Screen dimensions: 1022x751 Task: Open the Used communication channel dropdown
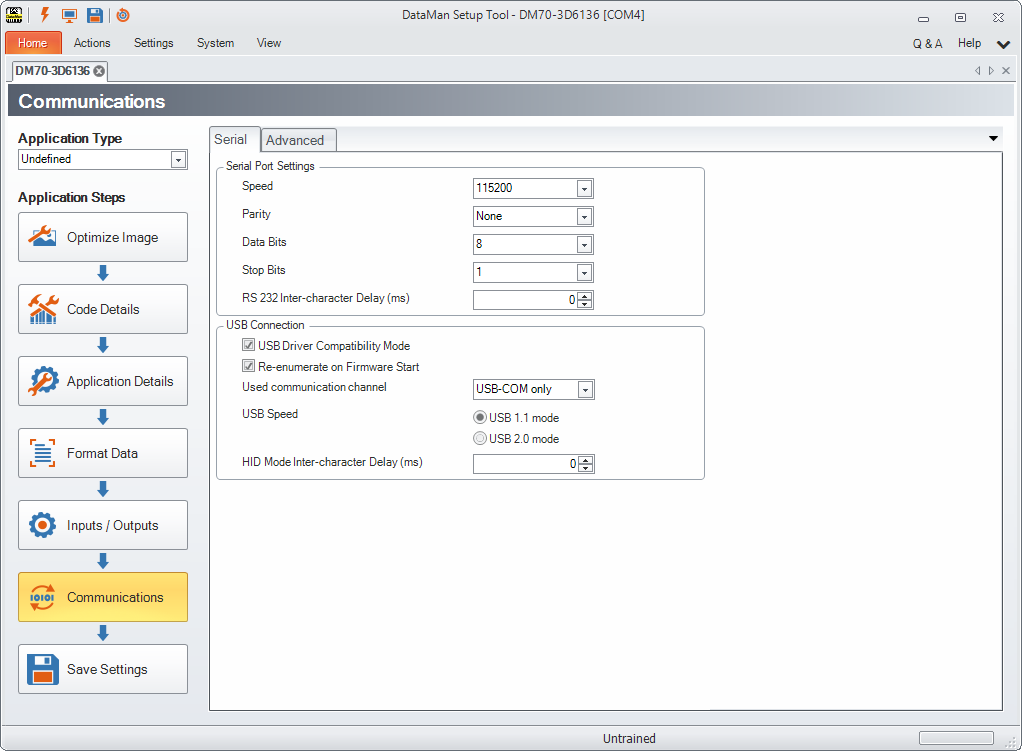tap(585, 389)
